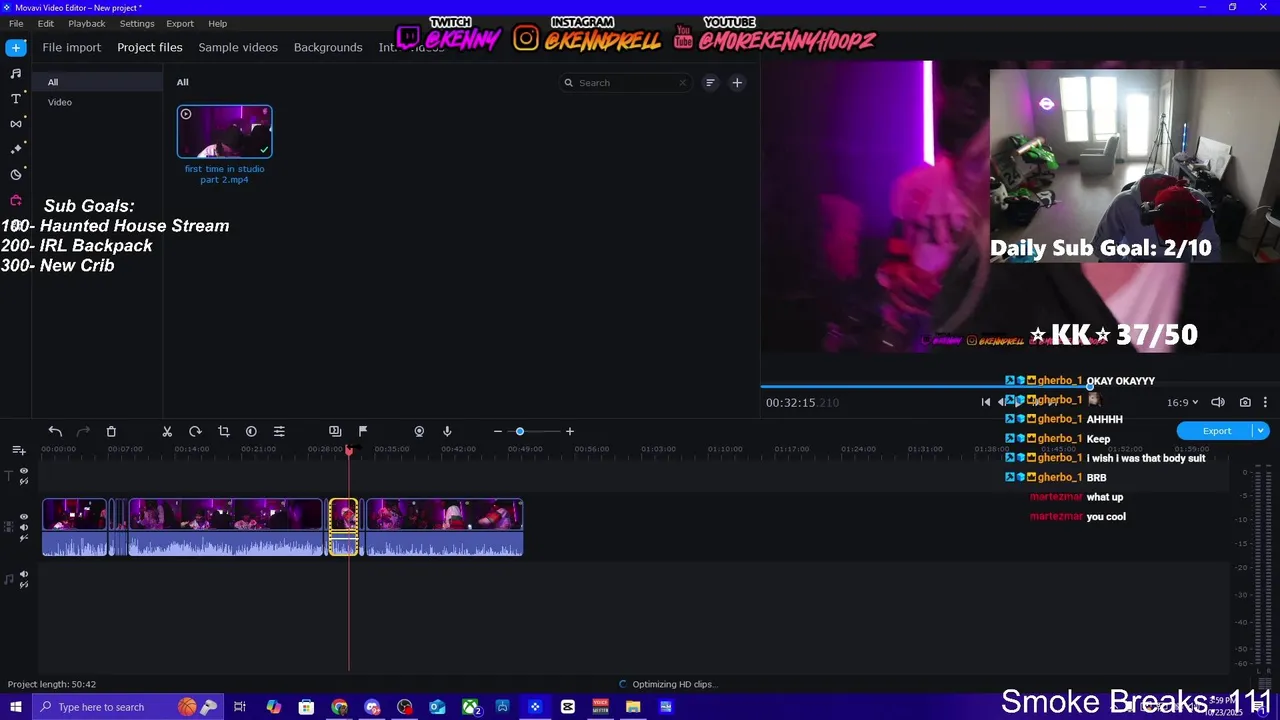Toggle visibility of the main video track
1280x720 pixels.
[24, 517]
